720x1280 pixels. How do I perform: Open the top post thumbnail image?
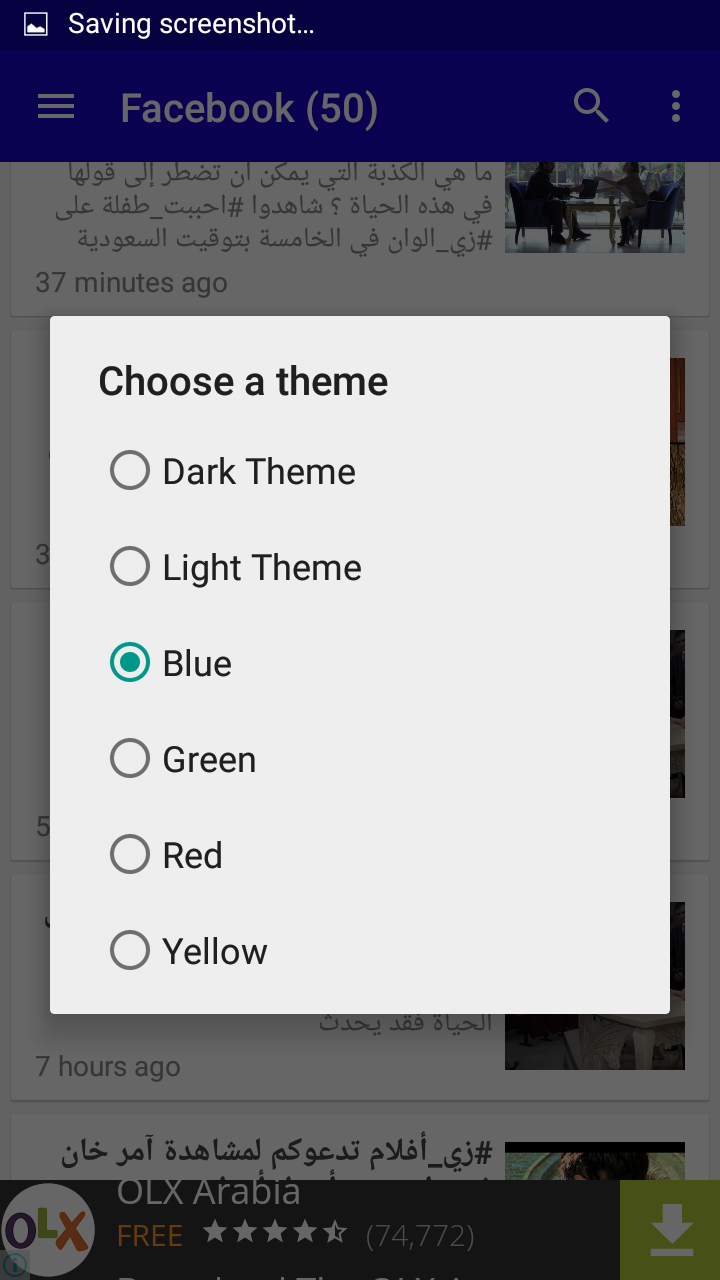coord(594,206)
